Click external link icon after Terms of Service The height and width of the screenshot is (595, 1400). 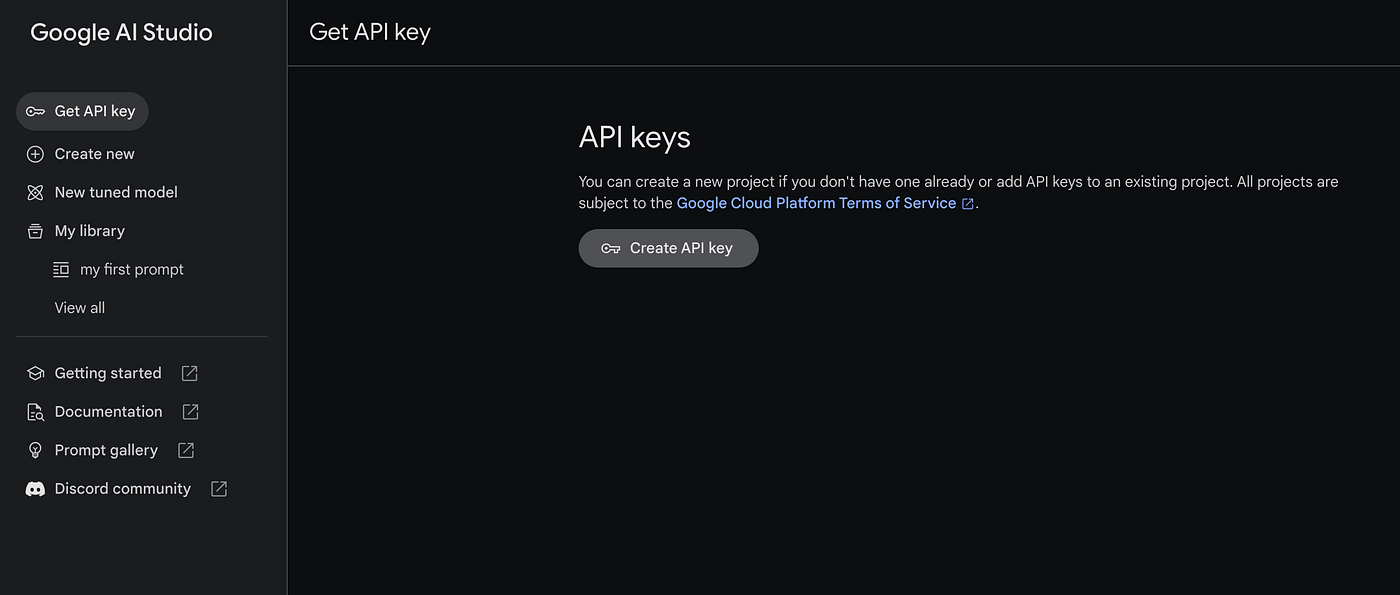[x=967, y=204]
